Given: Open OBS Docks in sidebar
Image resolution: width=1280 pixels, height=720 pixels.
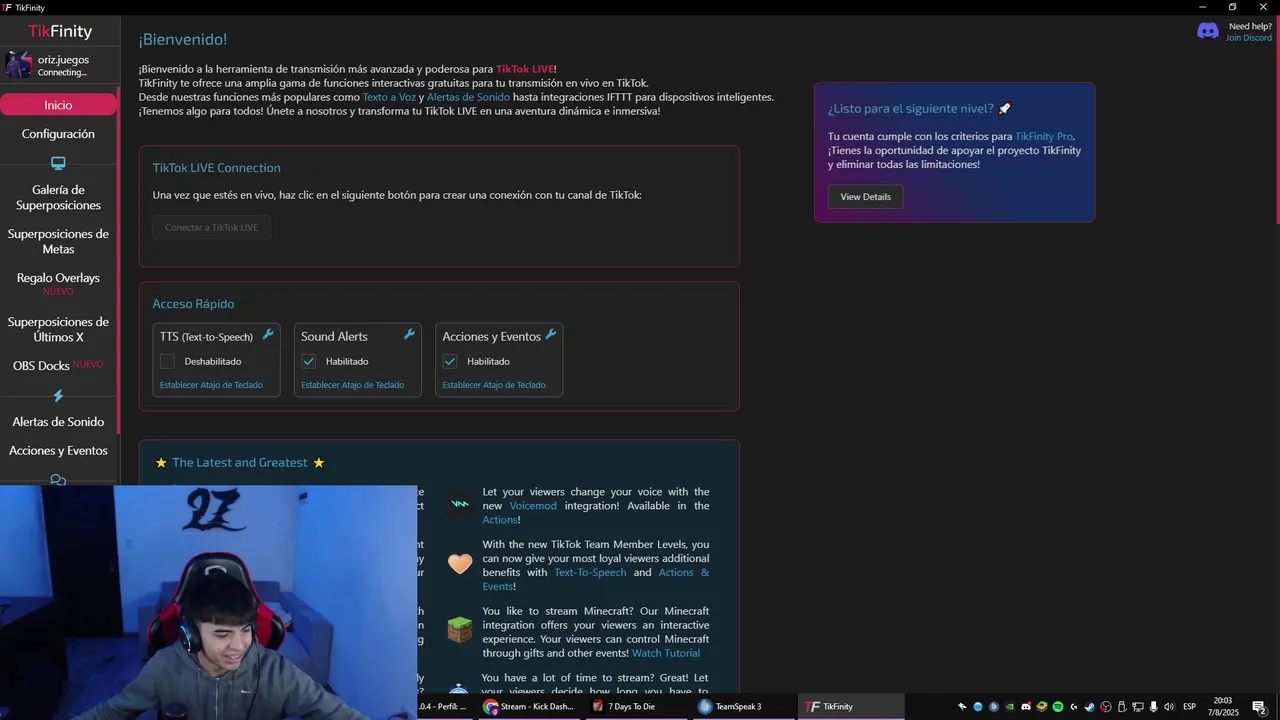Looking at the screenshot, I should (58, 366).
